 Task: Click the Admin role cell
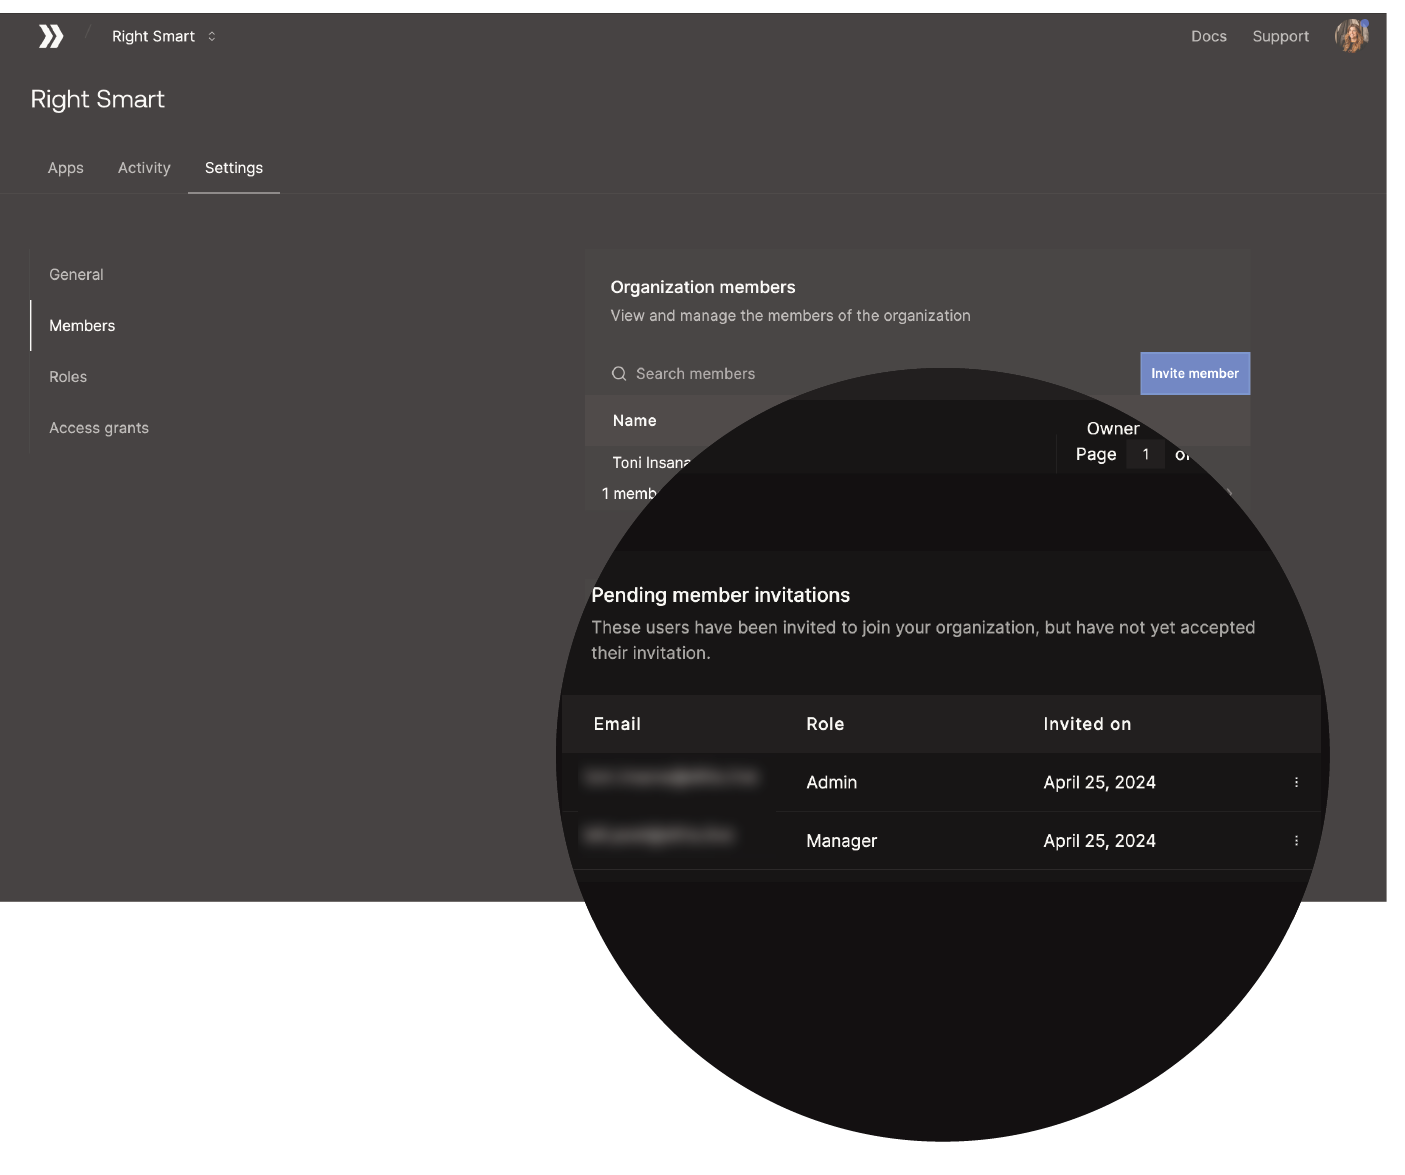pos(832,782)
